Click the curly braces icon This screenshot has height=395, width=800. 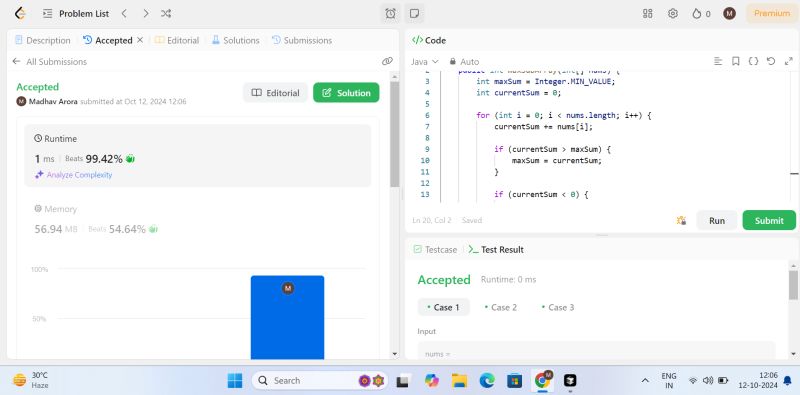[x=753, y=61]
